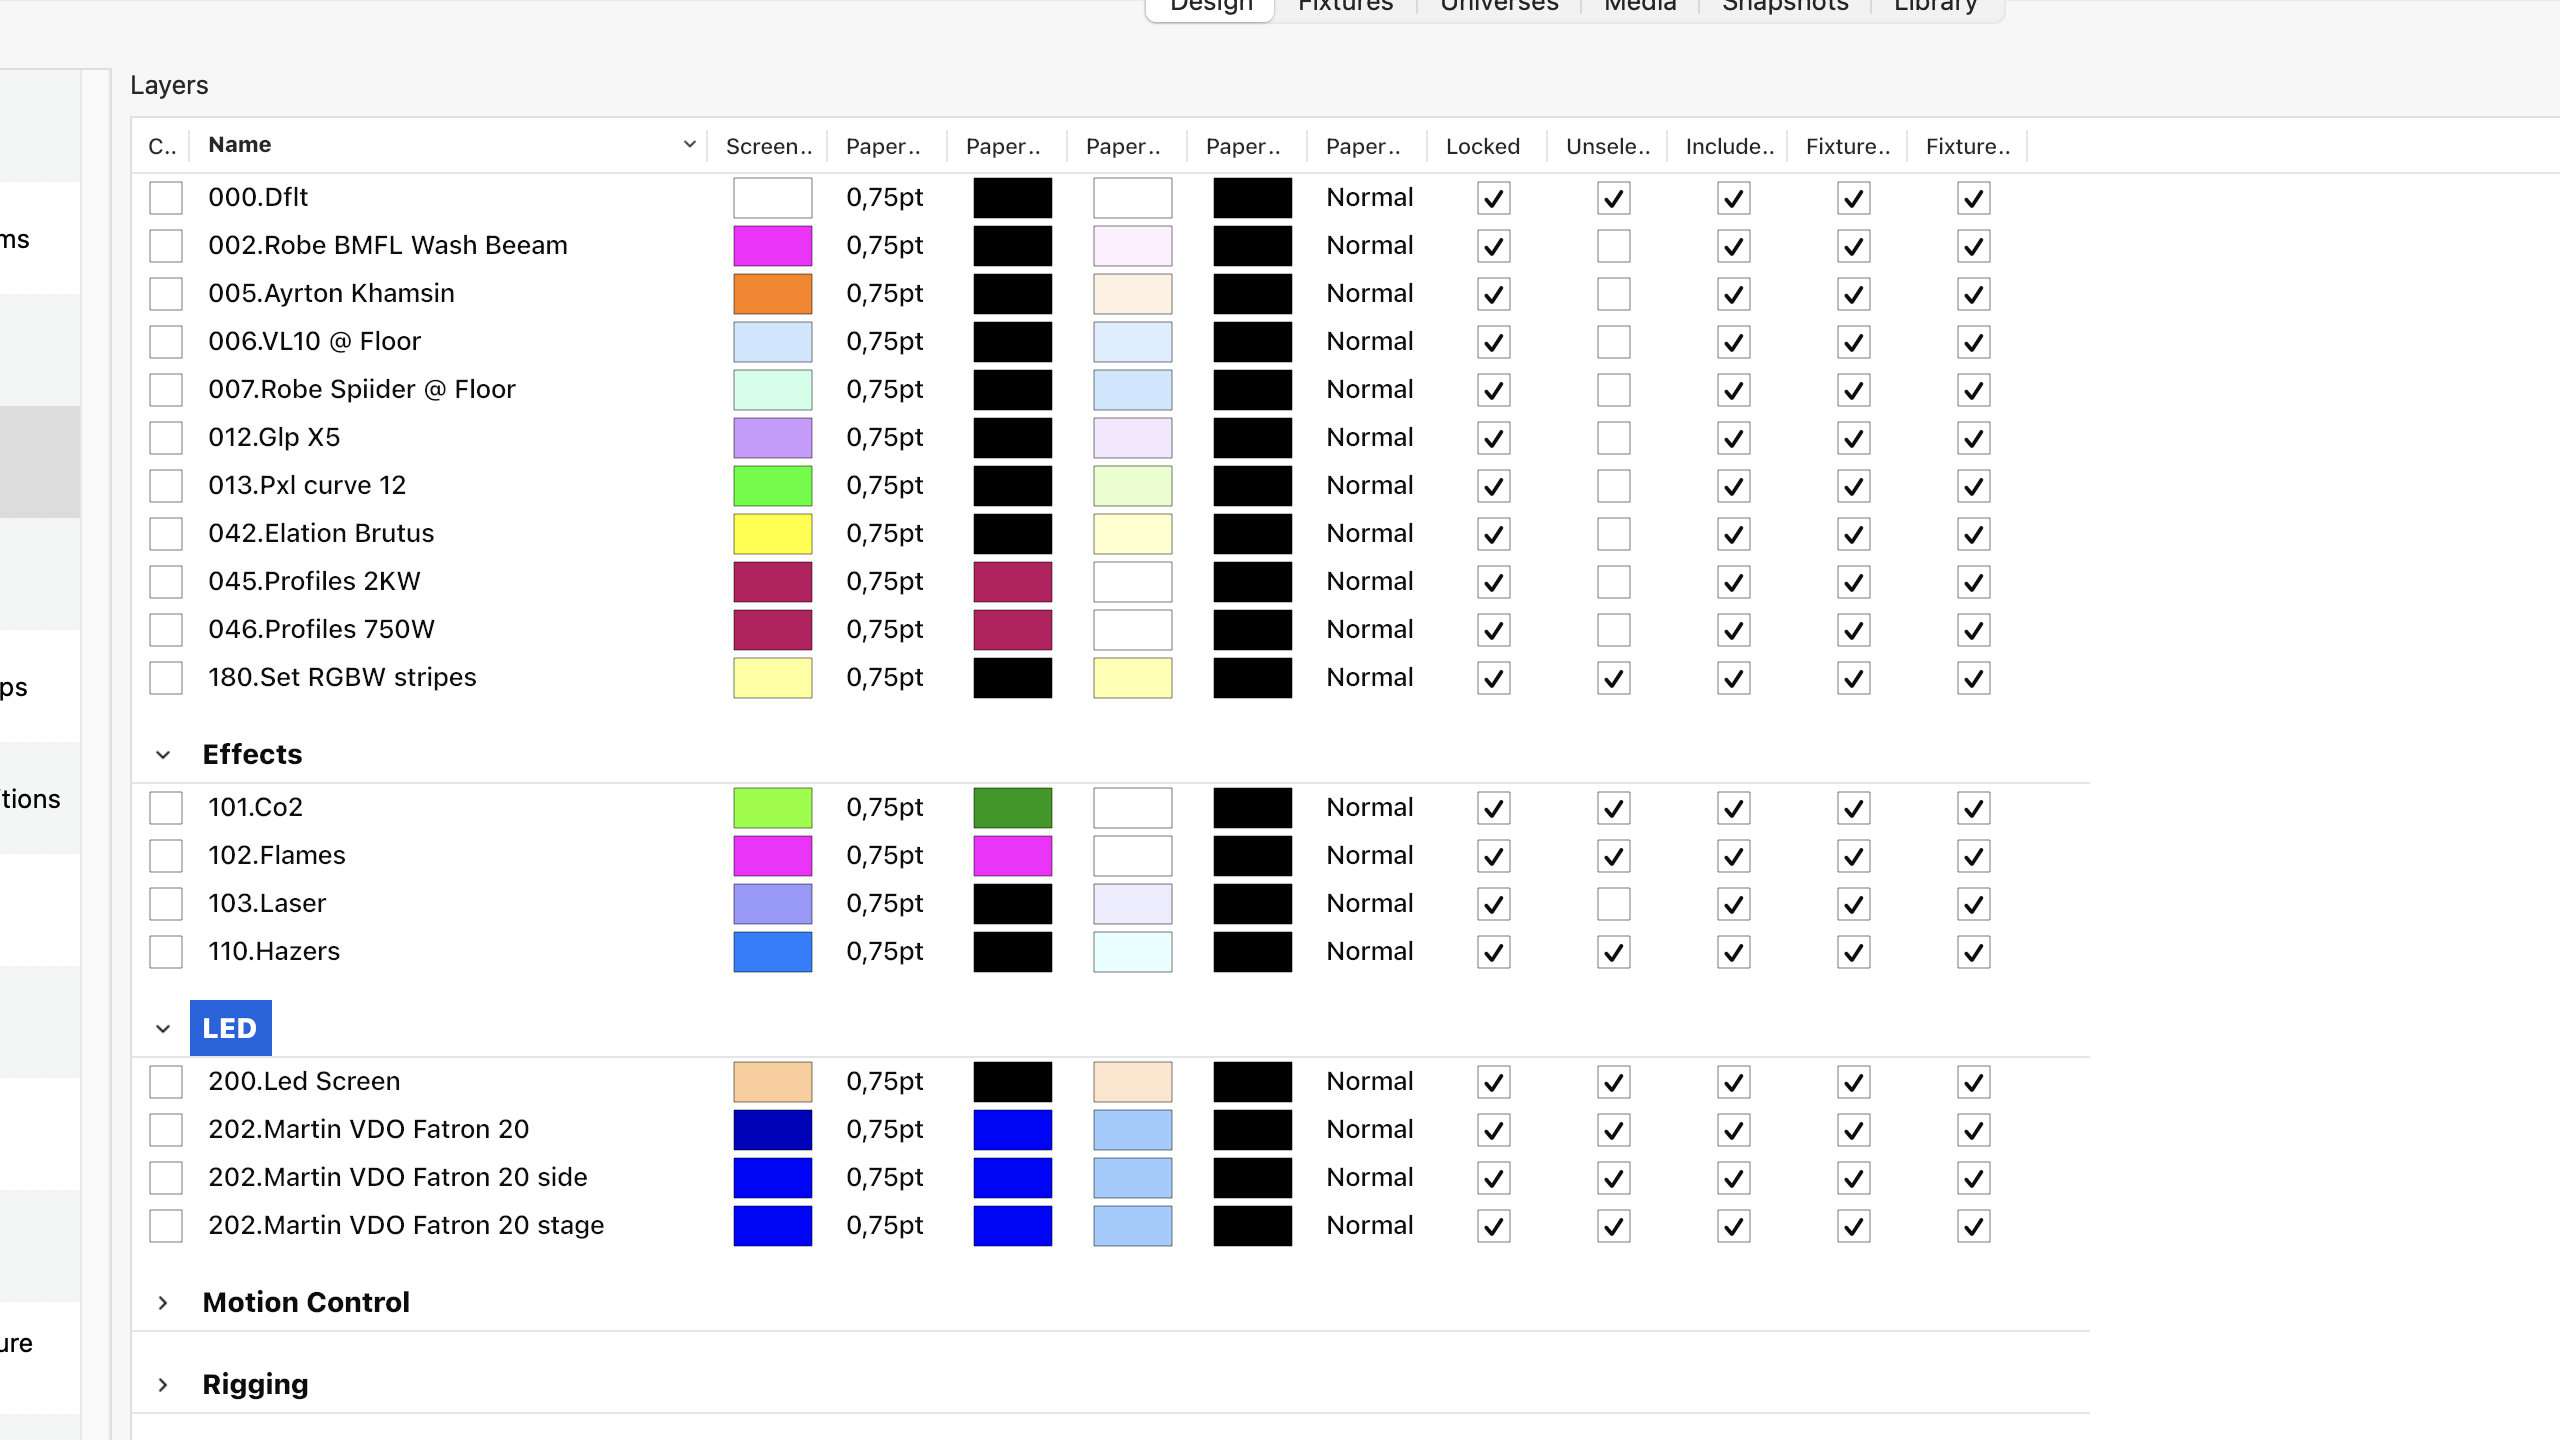Click the orange screen color of Ayrton Khamsin
The width and height of the screenshot is (2560, 1440).
point(772,294)
